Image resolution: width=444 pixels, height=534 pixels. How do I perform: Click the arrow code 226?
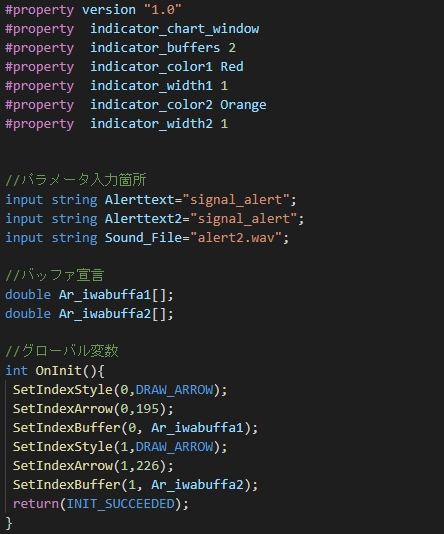point(147,466)
